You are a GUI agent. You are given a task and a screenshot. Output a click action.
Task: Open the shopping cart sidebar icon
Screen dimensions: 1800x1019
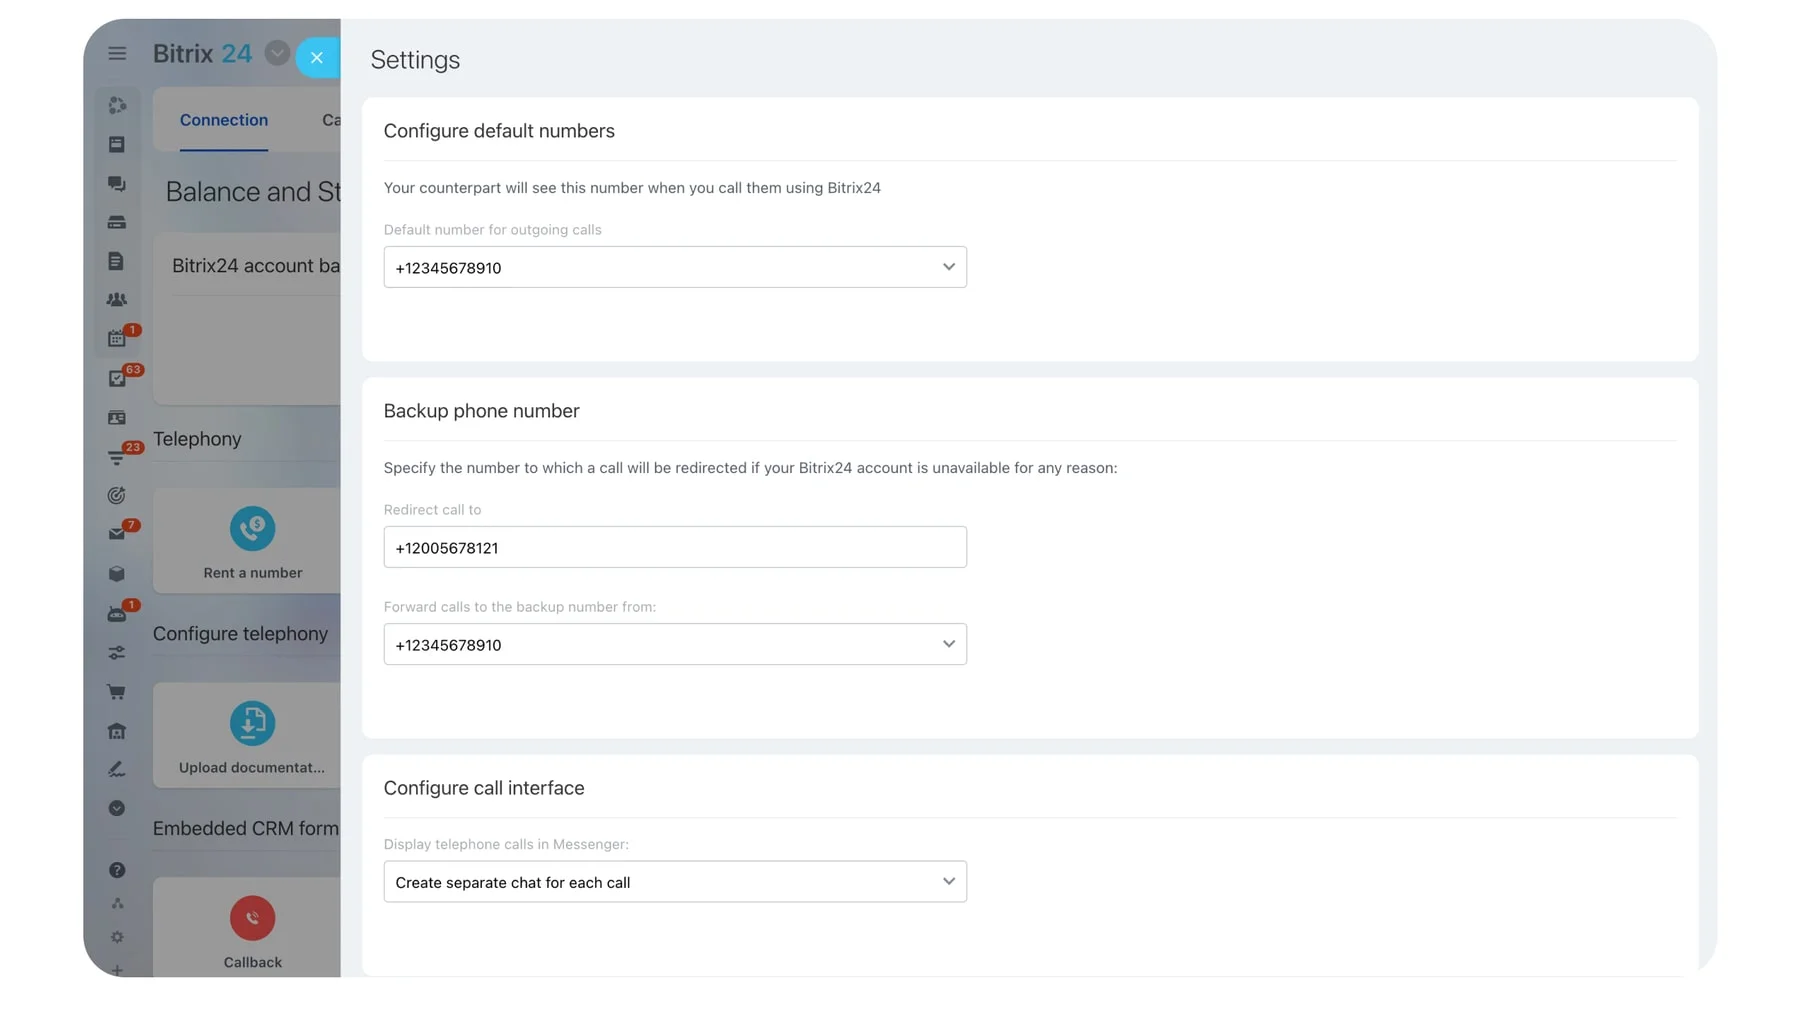(117, 692)
